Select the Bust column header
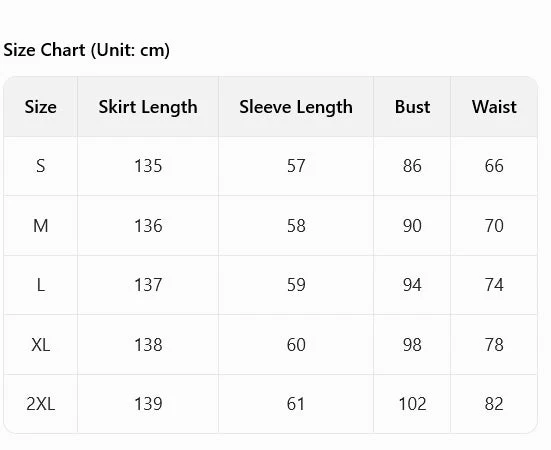551x450 pixels. pos(412,107)
